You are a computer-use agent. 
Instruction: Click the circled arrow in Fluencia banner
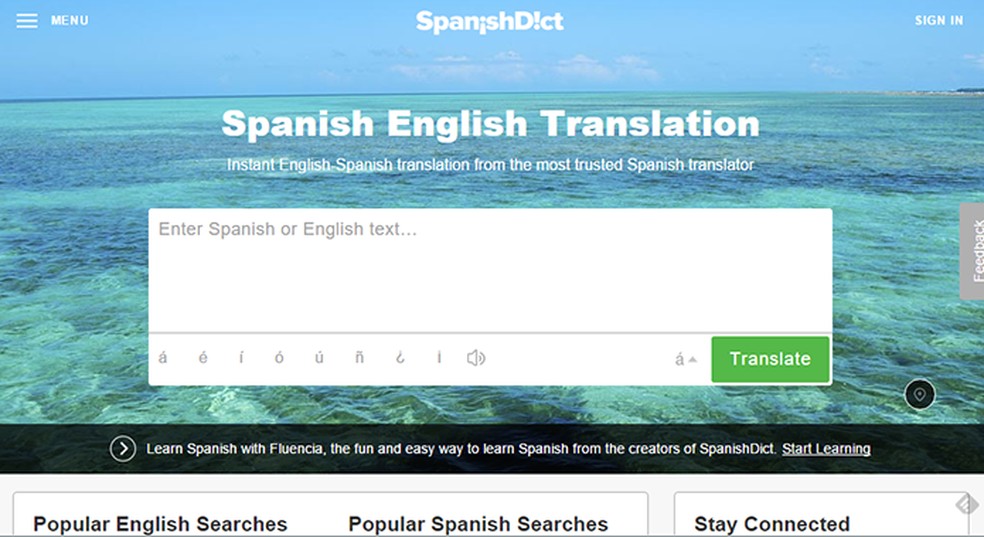pos(123,449)
